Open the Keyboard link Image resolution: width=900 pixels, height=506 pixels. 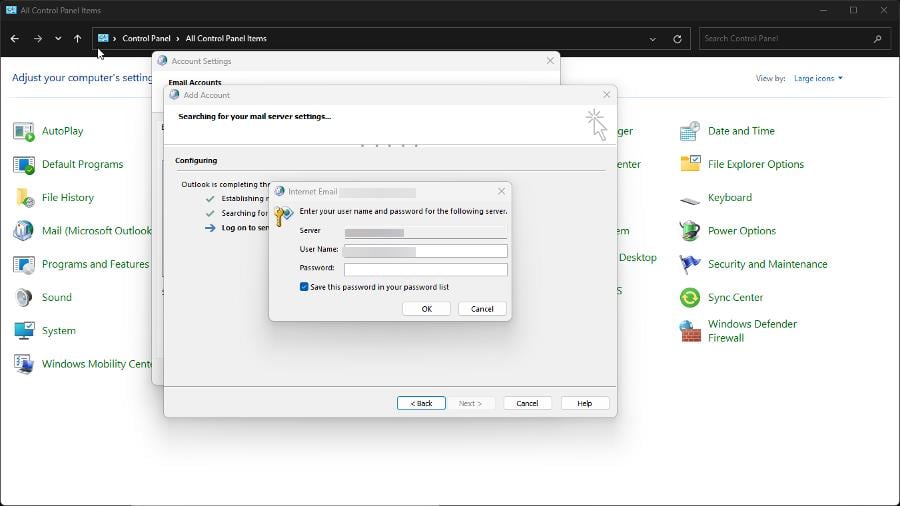(730, 198)
